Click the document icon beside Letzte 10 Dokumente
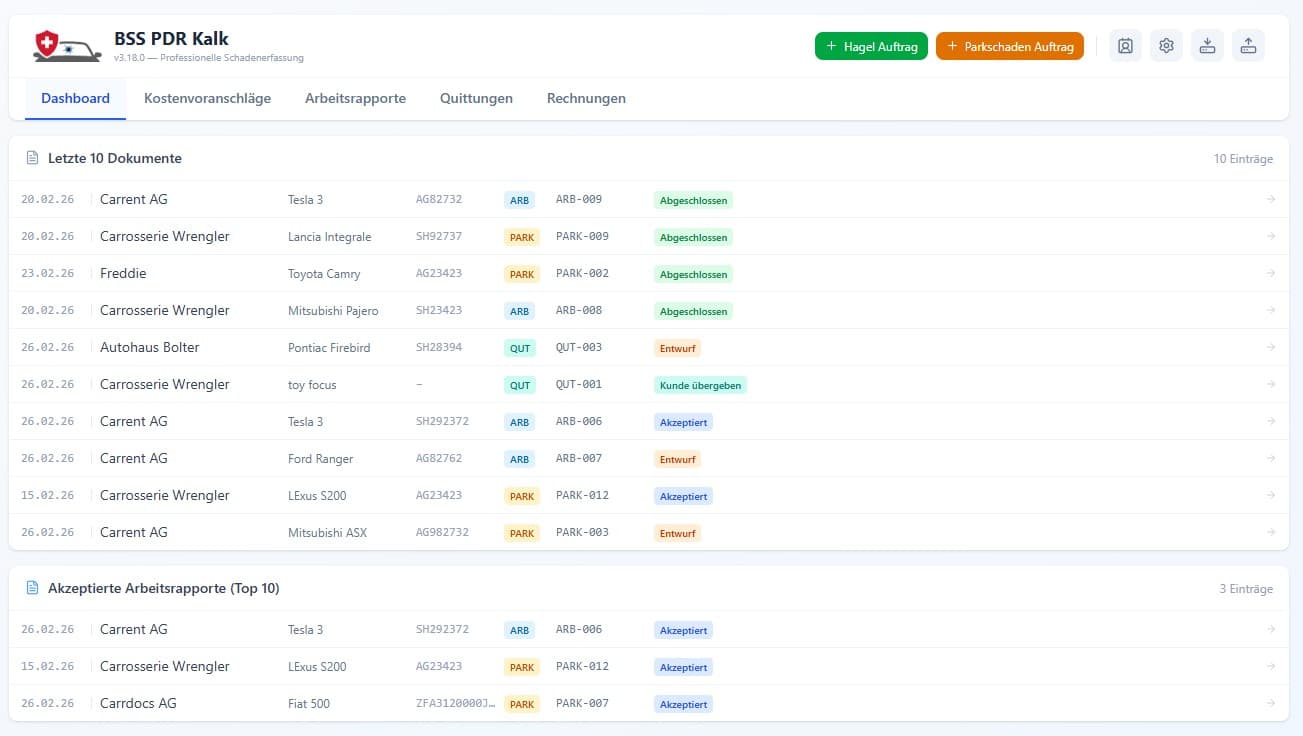Viewport: 1303px width, 736px height. coord(33,157)
